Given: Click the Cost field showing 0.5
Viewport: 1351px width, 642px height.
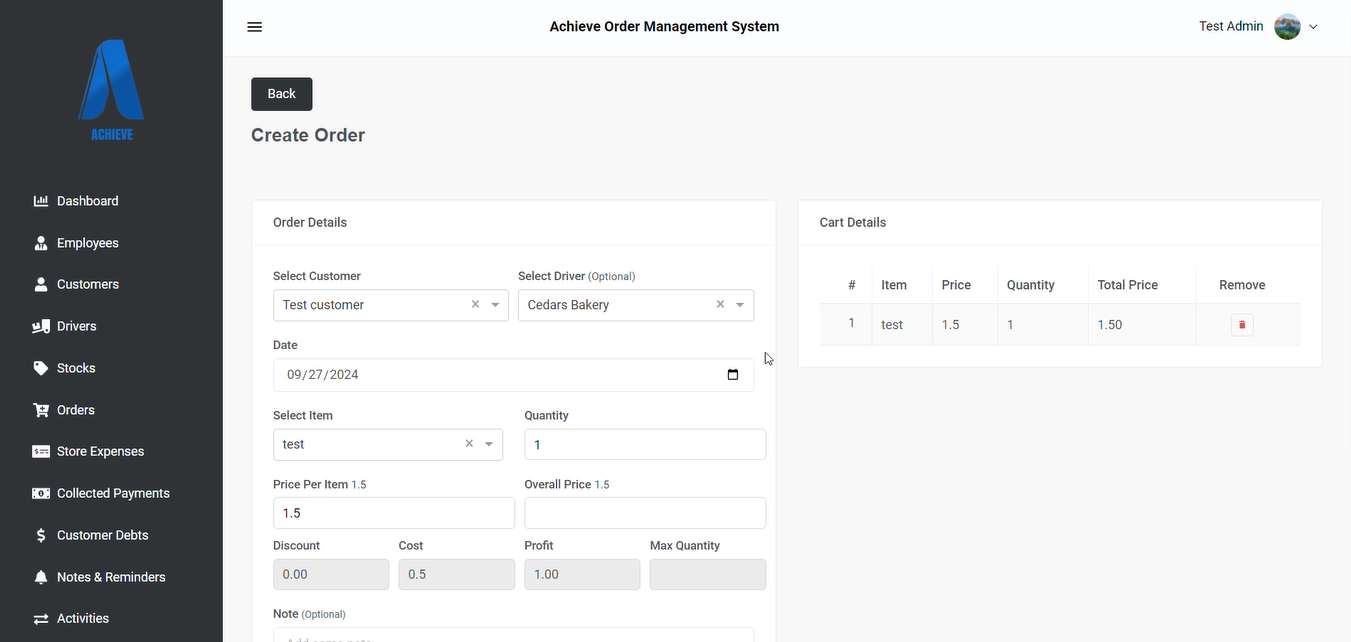Looking at the screenshot, I should pos(457,575).
